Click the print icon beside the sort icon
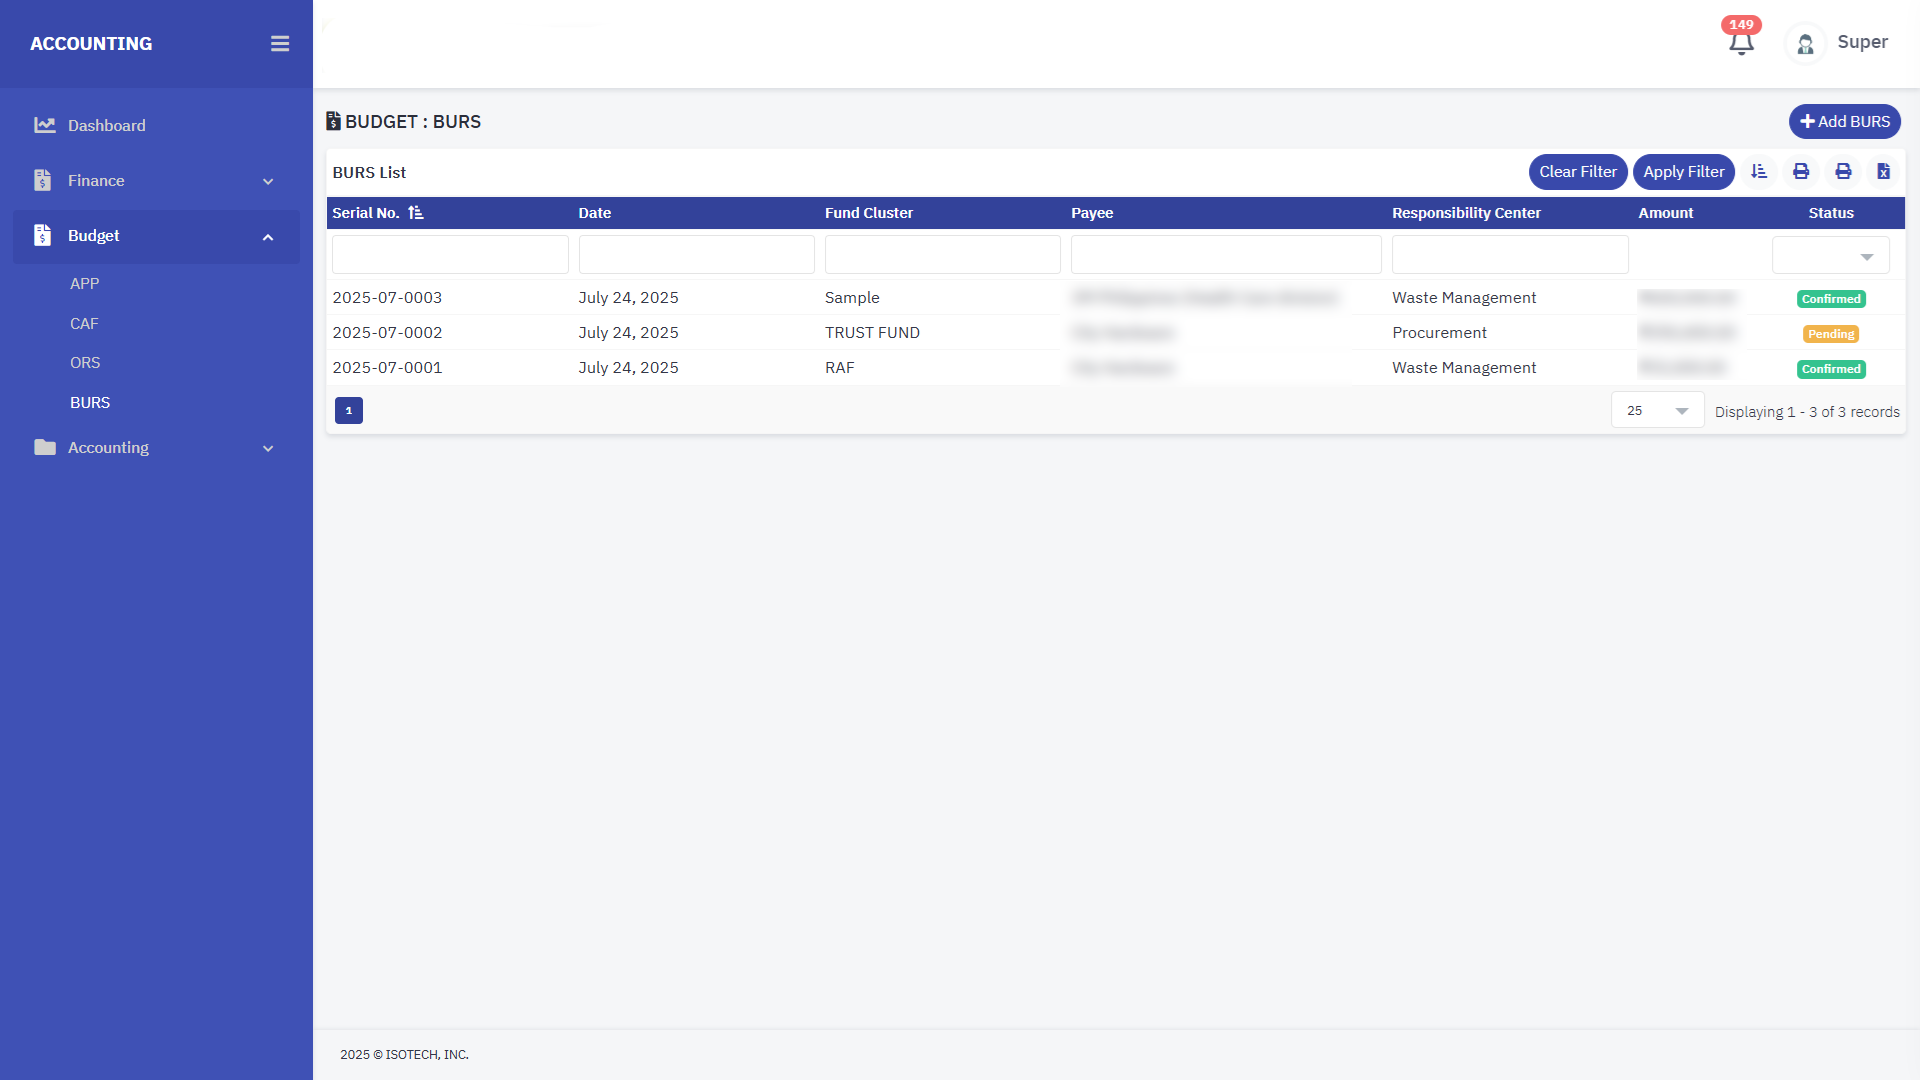Viewport: 1920px width, 1080px height. click(1801, 172)
